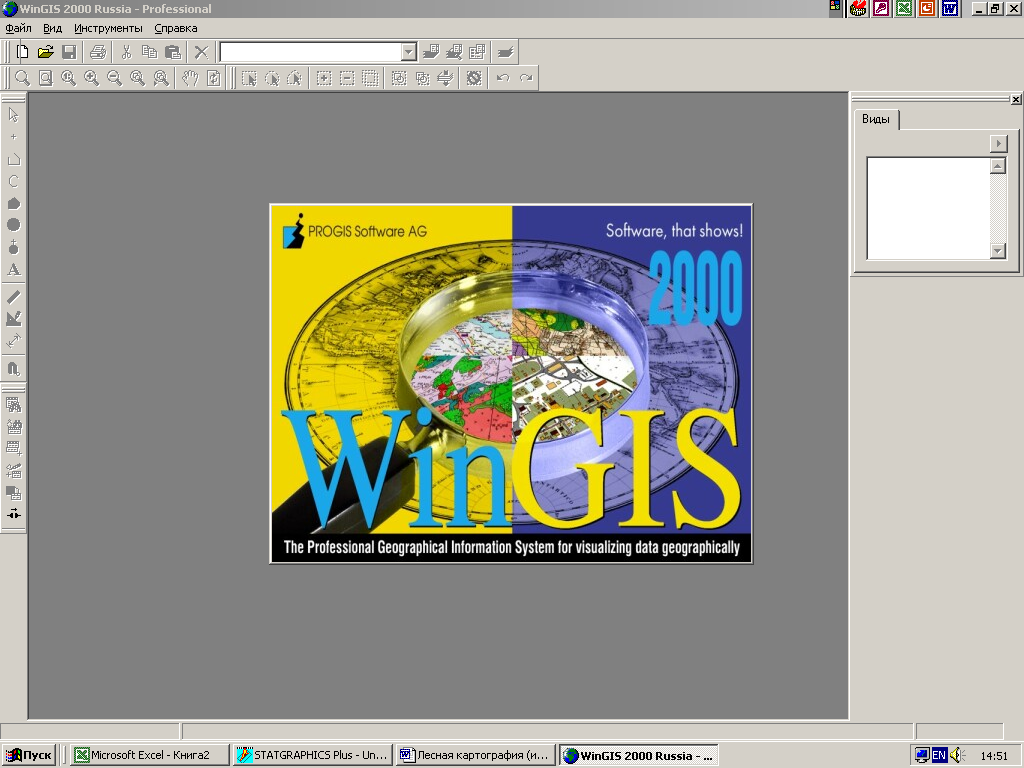Click the Copy icon in the toolbar
This screenshot has height=768, width=1024.
150,52
